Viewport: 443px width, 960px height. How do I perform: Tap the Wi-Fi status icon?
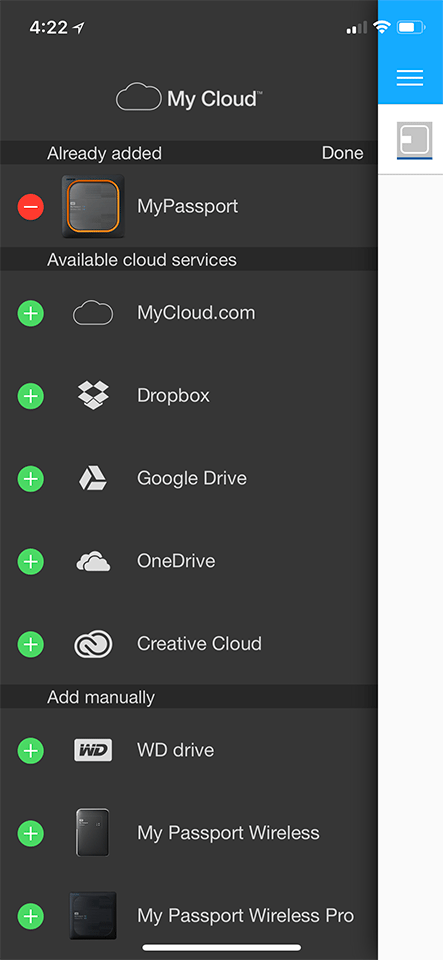(382, 28)
